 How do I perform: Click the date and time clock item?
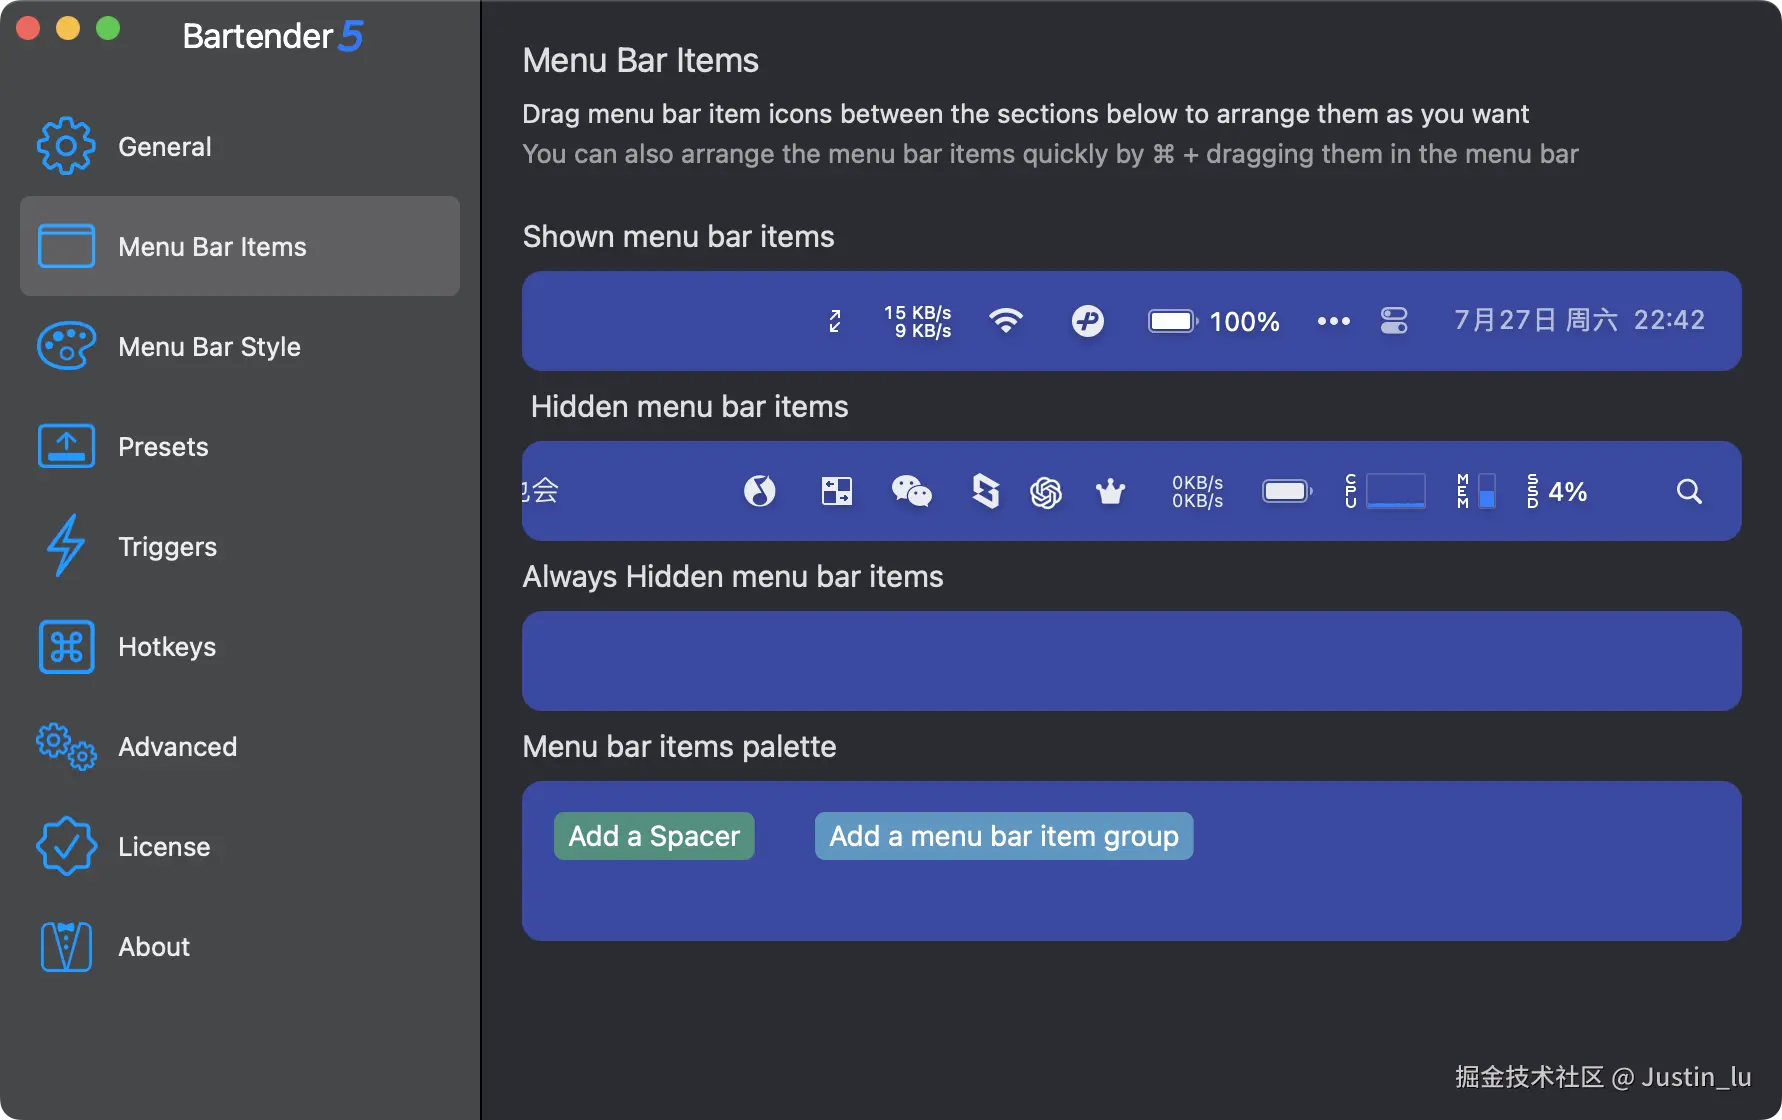tap(1579, 320)
